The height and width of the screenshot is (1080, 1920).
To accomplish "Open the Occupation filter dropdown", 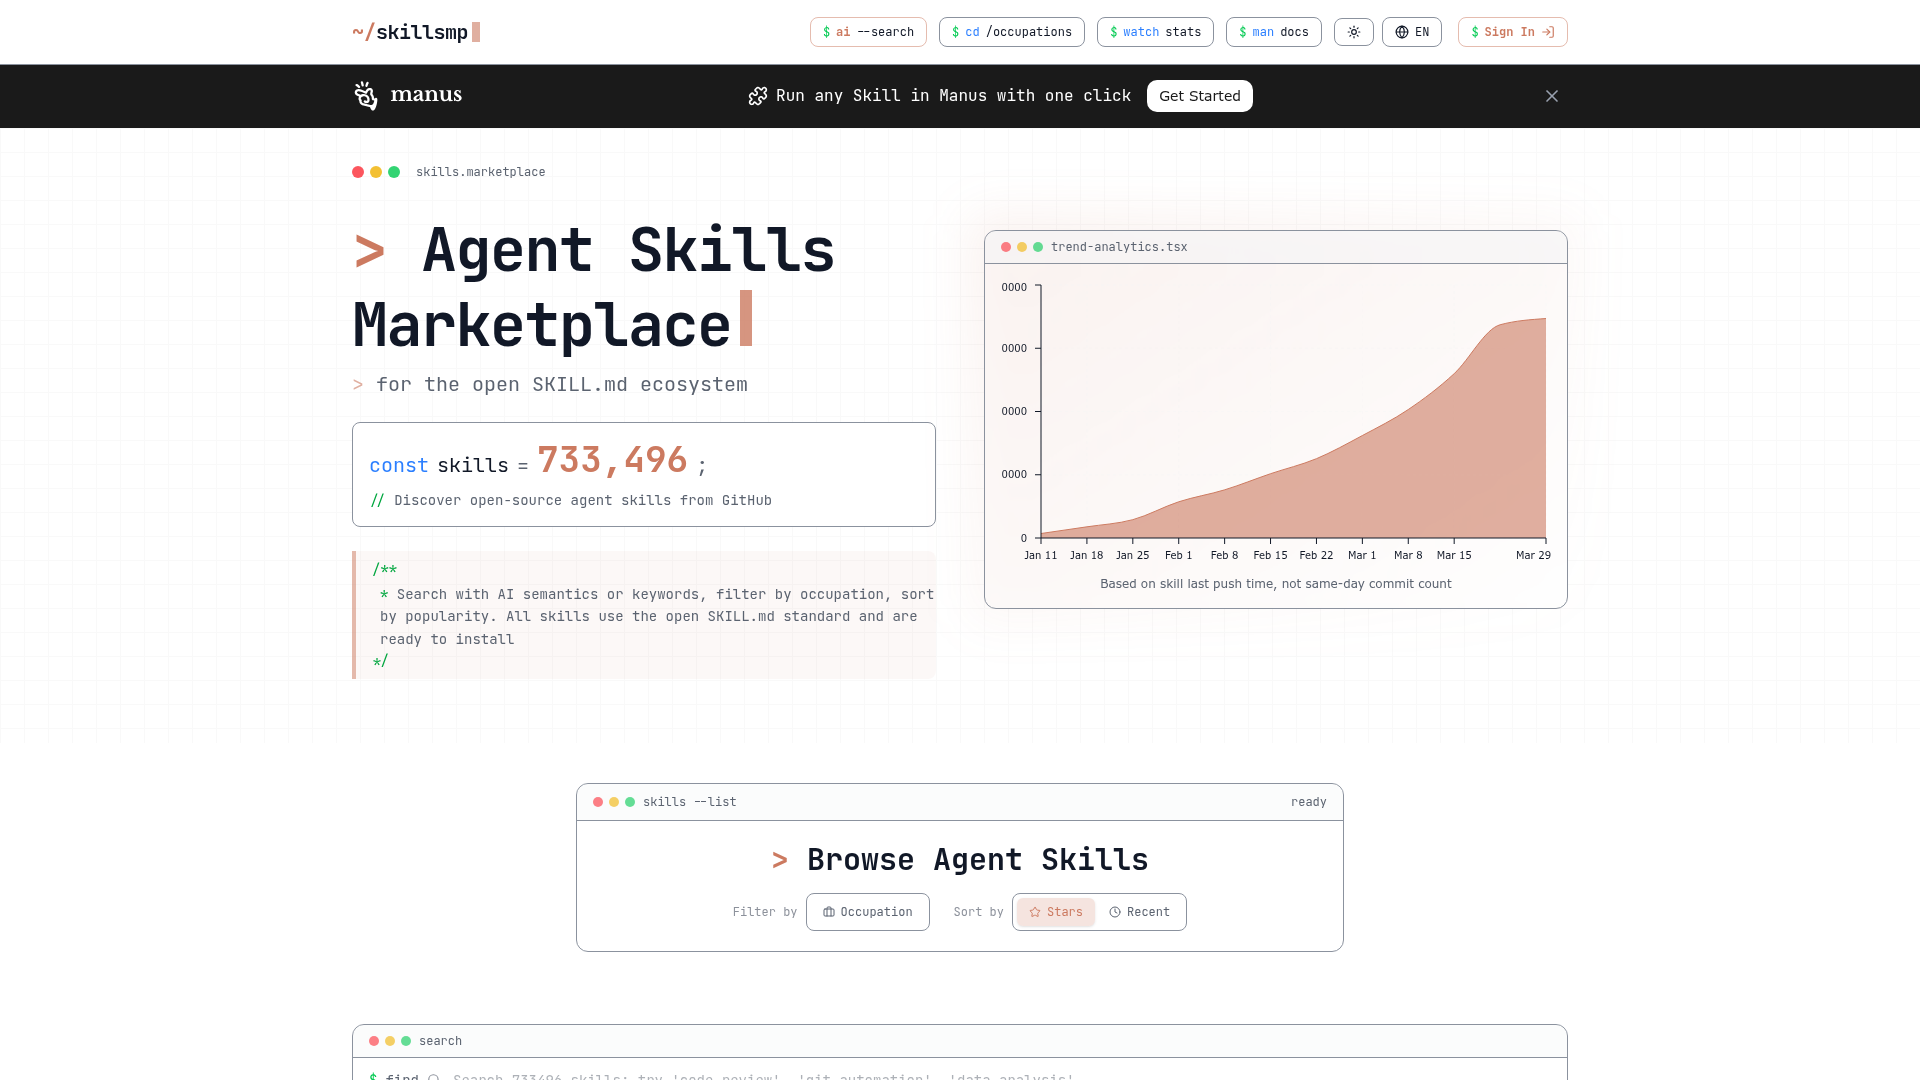I will pyautogui.click(x=867, y=912).
